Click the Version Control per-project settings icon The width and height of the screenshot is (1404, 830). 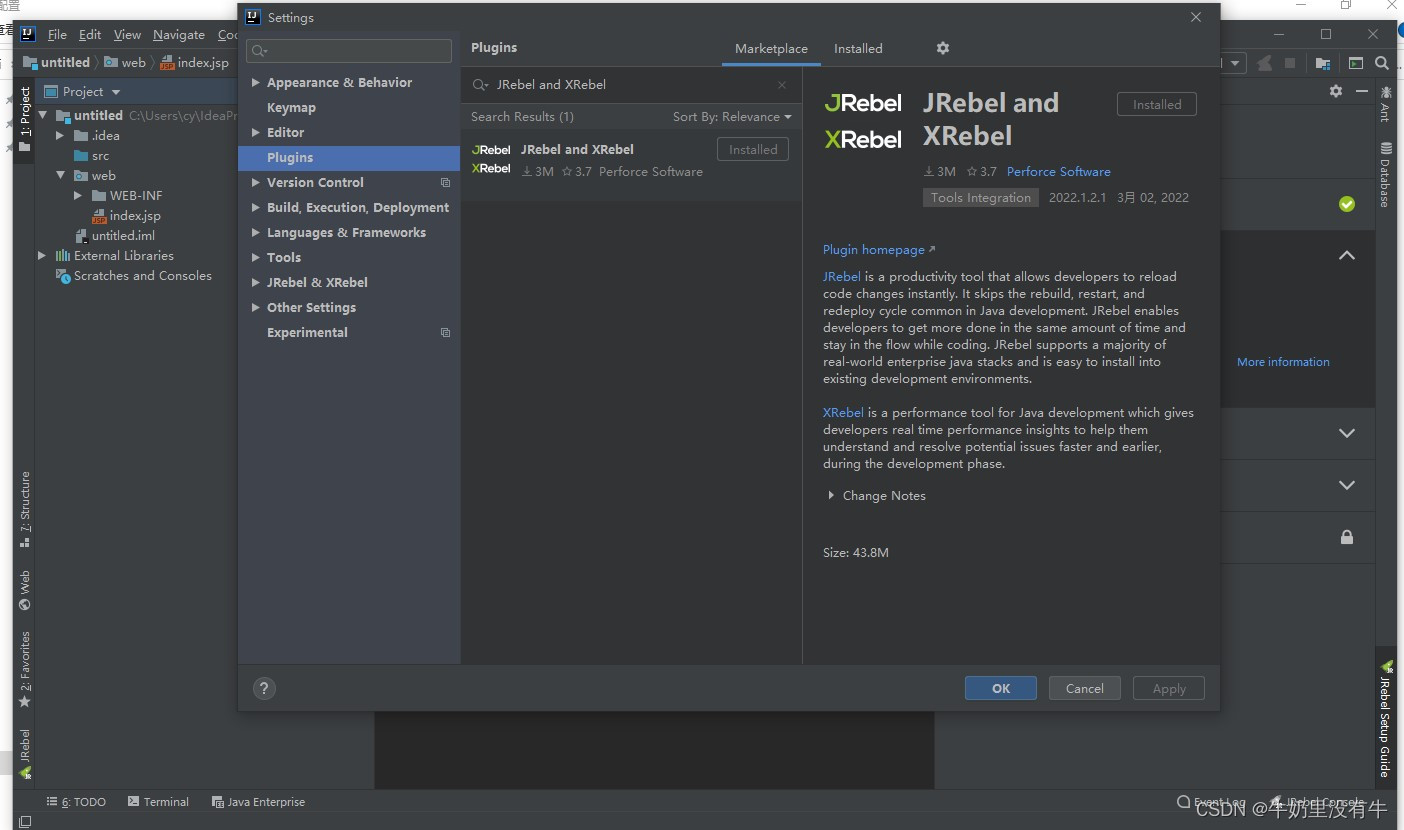tap(445, 183)
